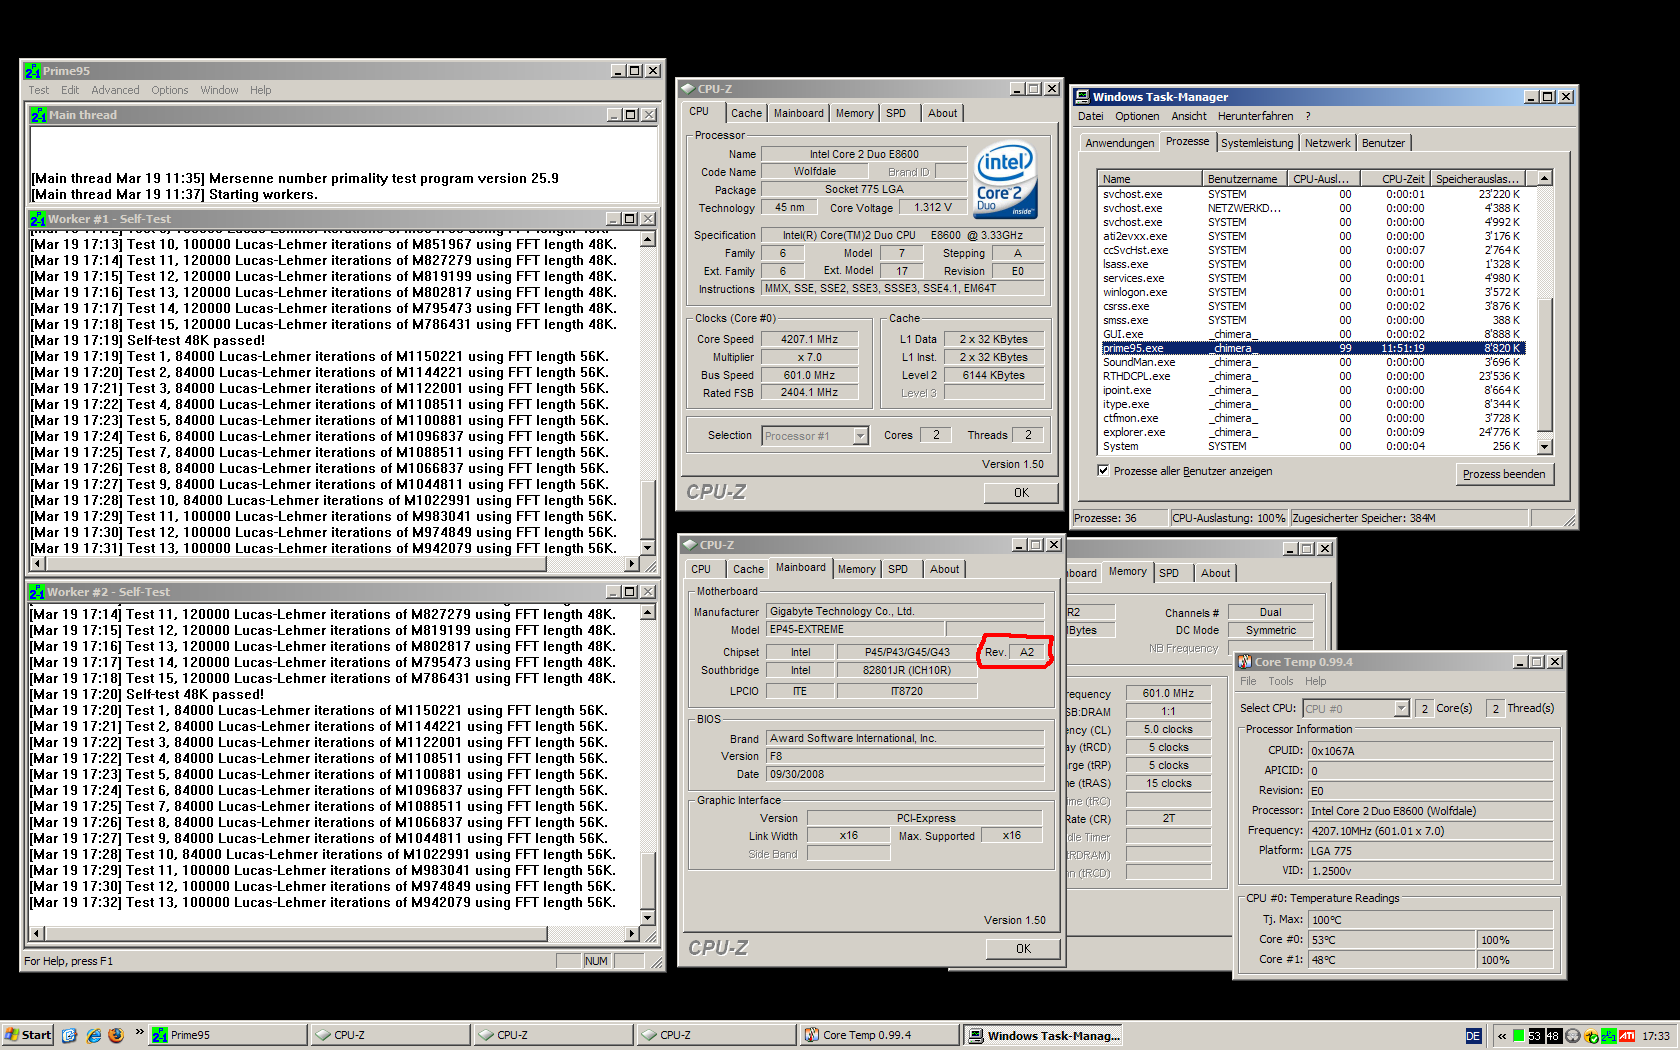Viewport: 1680px width, 1050px height.
Task: Launch Firefox from the quick launch bar
Action: (116, 1035)
